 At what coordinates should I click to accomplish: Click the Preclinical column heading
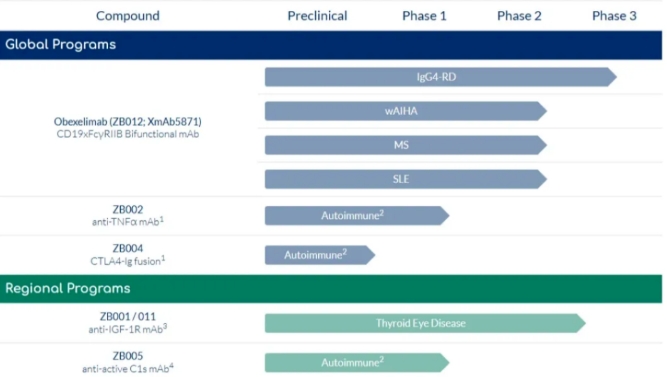click(x=317, y=16)
